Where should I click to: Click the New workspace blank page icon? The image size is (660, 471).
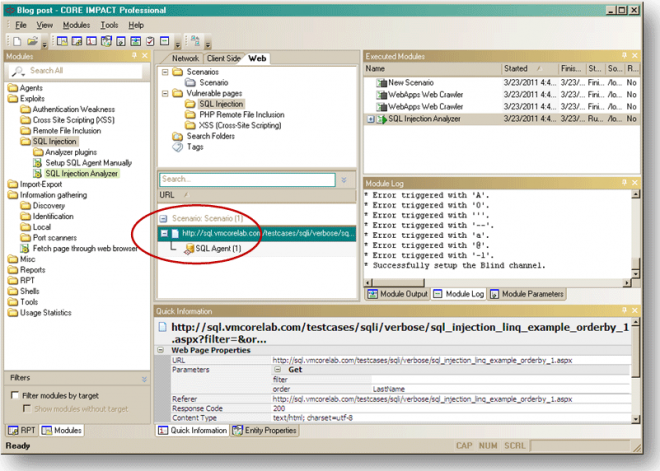17,41
